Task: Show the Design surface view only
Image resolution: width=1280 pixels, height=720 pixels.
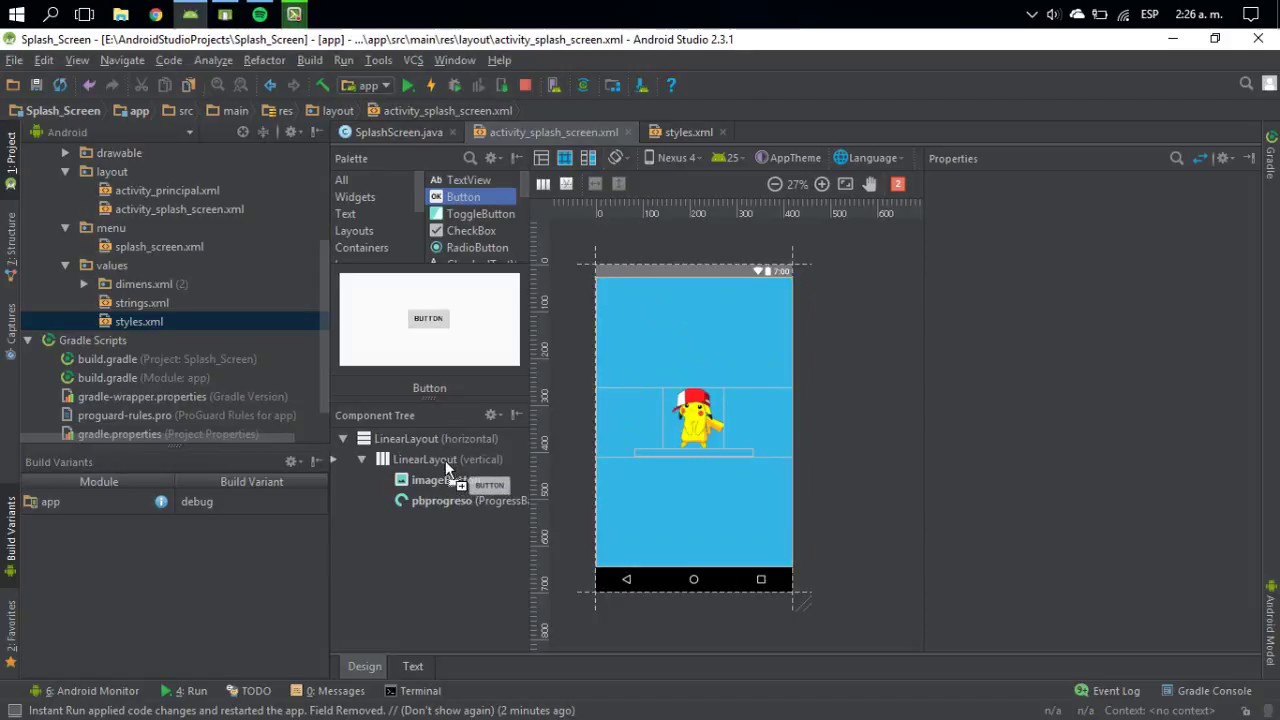Action: (541, 158)
